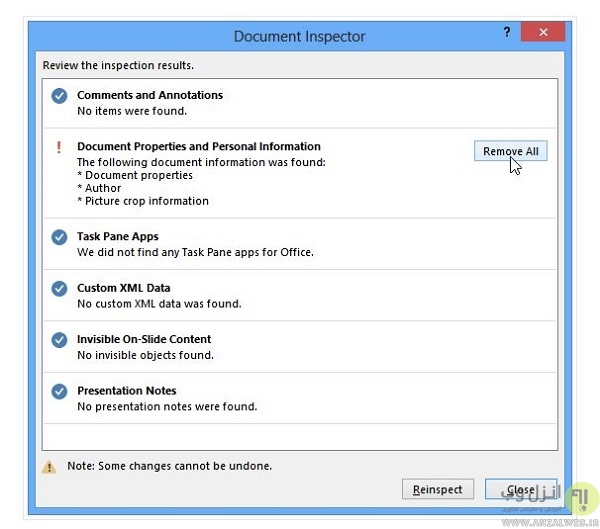
Task: Click the checkmark icon beside Custom XML Data
Action: tap(59, 289)
